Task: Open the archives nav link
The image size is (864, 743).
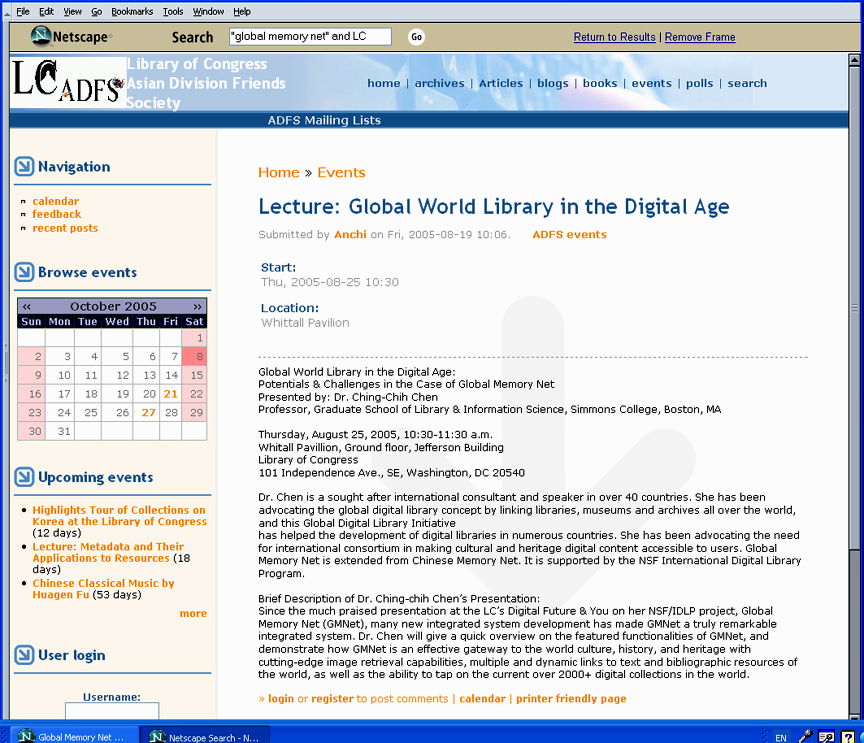Action: (439, 83)
